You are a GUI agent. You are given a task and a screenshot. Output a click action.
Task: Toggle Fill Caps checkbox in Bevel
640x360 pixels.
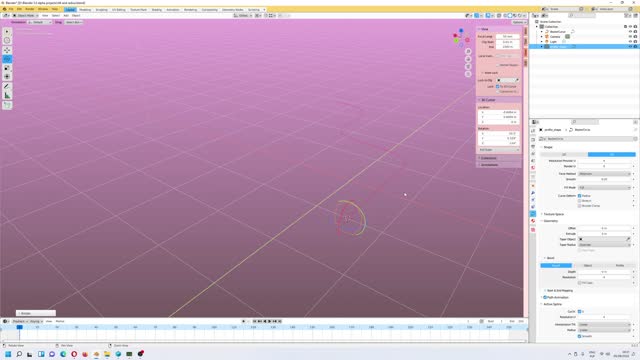(580, 282)
